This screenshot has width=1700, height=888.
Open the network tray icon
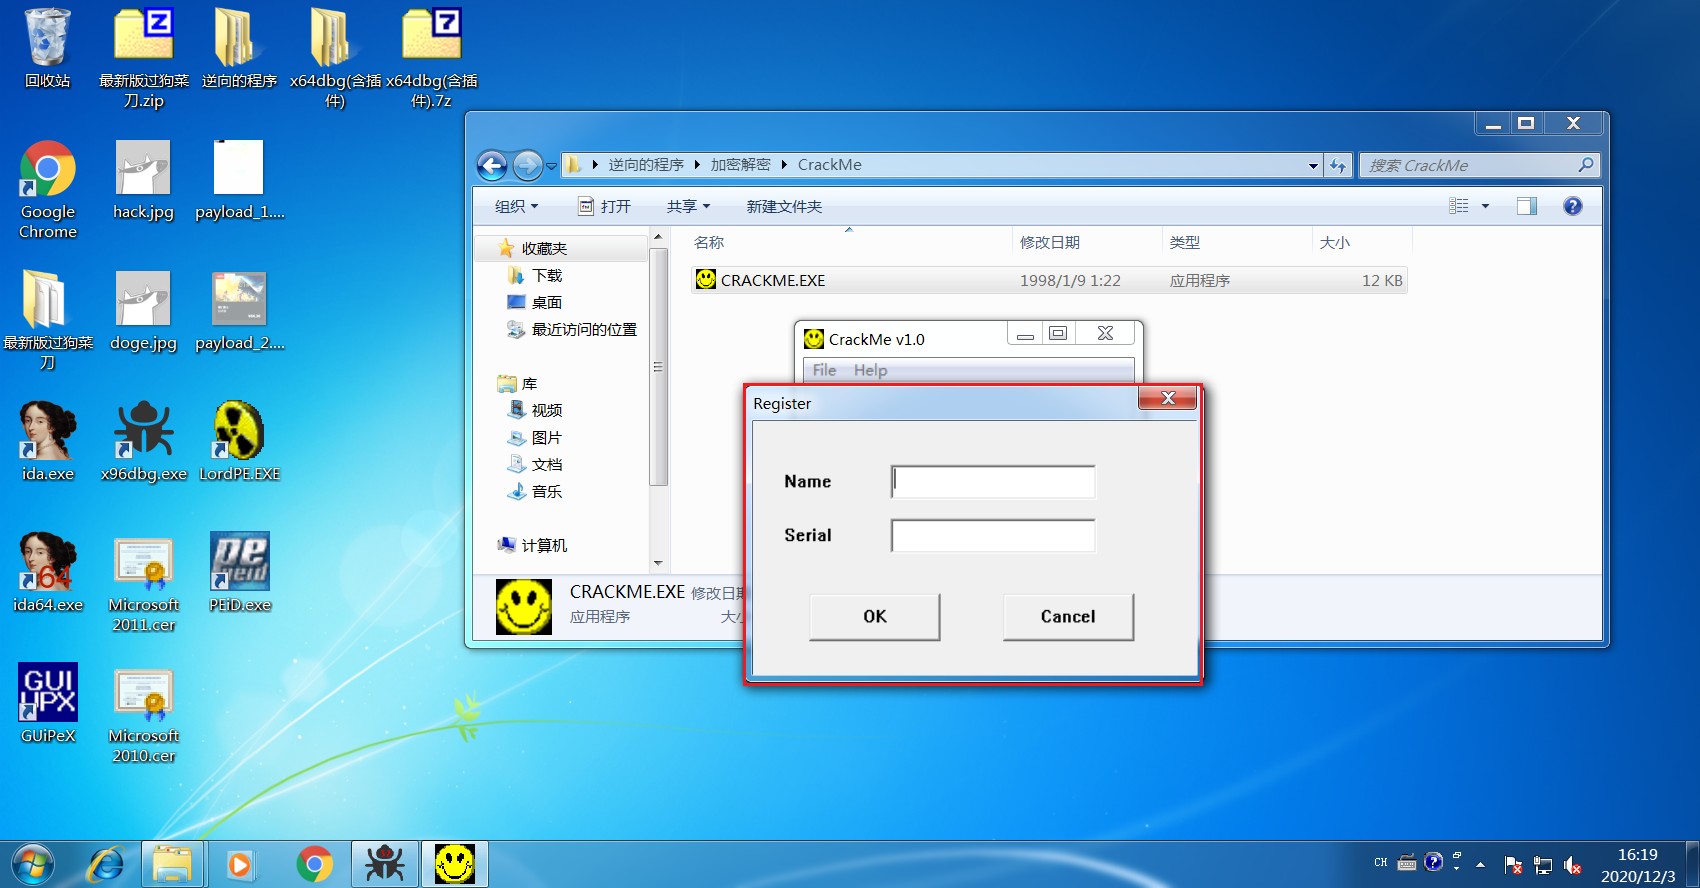pos(1543,865)
